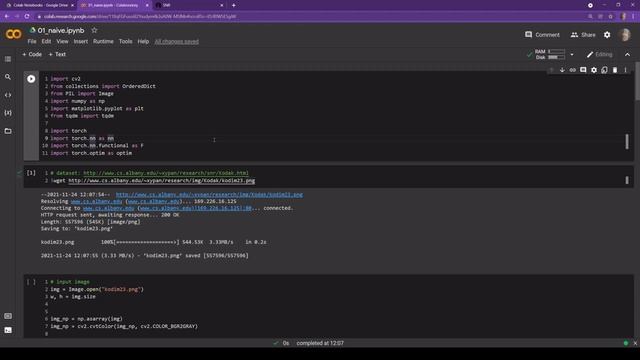640x360 pixels.
Task: Click the 'import torch' code line
Action: [x=69, y=131]
